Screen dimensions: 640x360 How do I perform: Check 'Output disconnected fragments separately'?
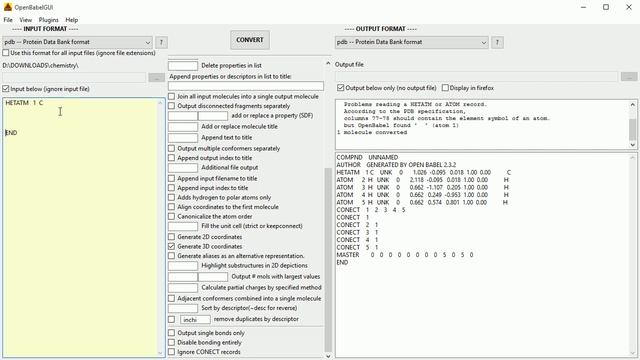tap(171, 106)
